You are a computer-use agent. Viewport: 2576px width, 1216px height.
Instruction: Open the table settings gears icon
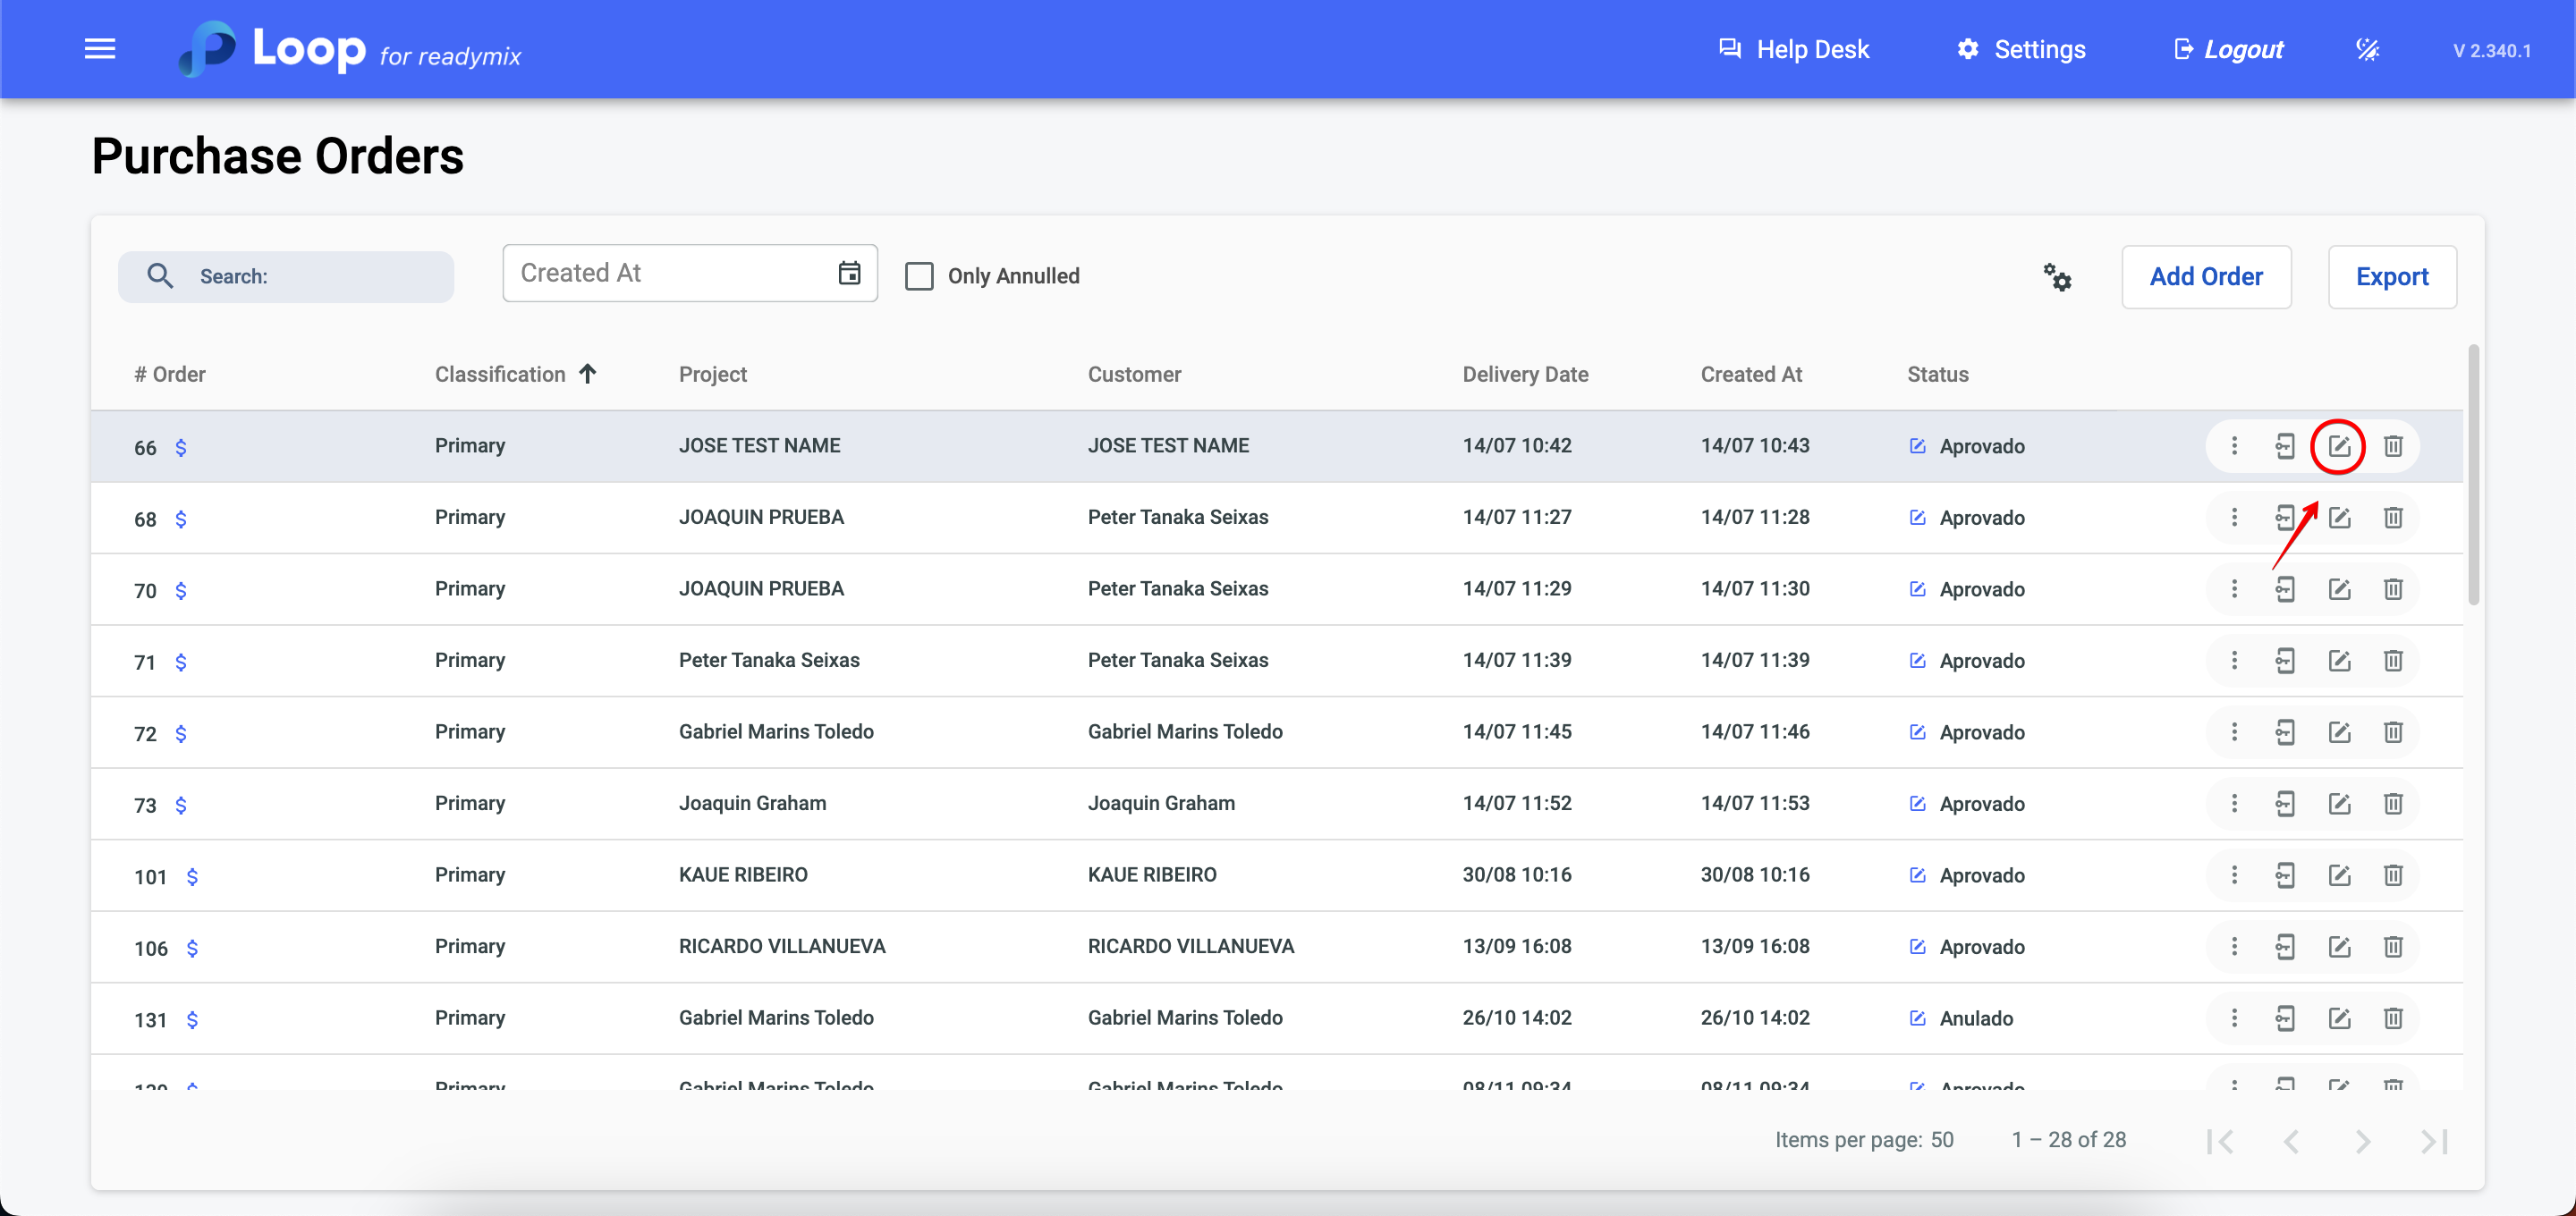(x=2057, y=277)
